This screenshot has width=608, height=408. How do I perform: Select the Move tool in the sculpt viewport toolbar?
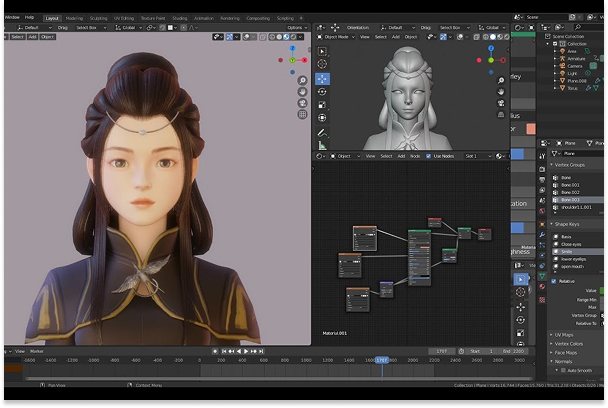[x=323, y=78]
